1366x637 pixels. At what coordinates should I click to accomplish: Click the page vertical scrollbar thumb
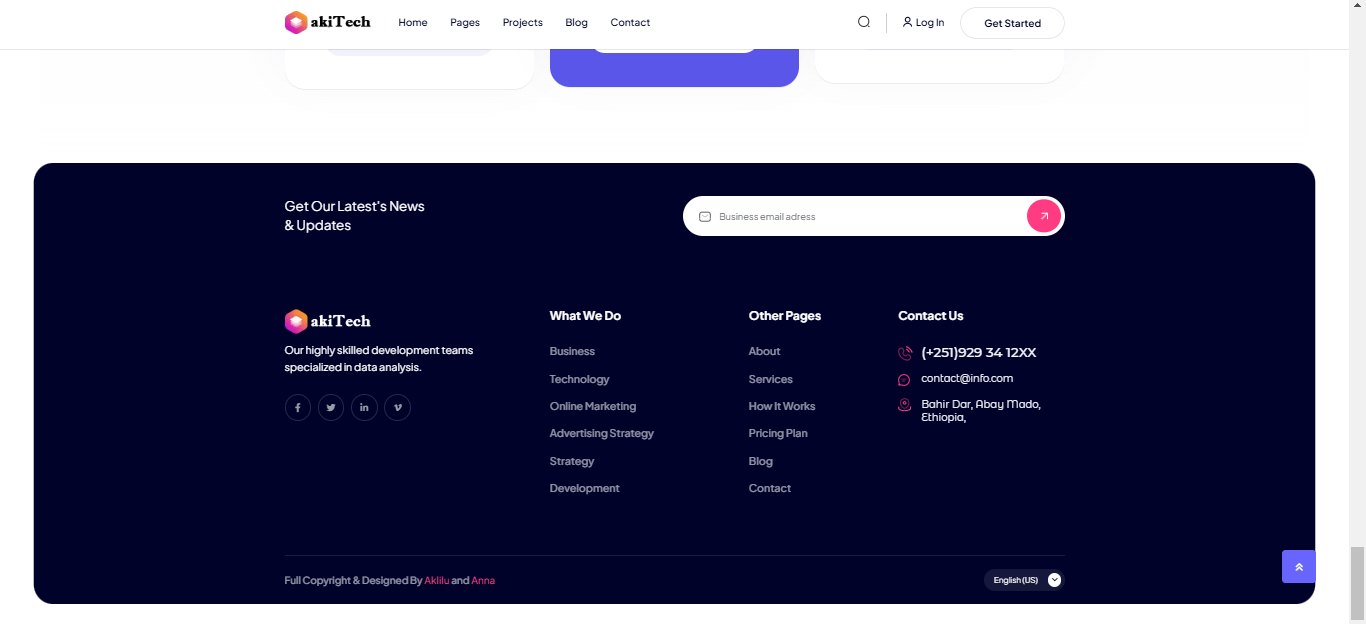(x=1357, y=584)
